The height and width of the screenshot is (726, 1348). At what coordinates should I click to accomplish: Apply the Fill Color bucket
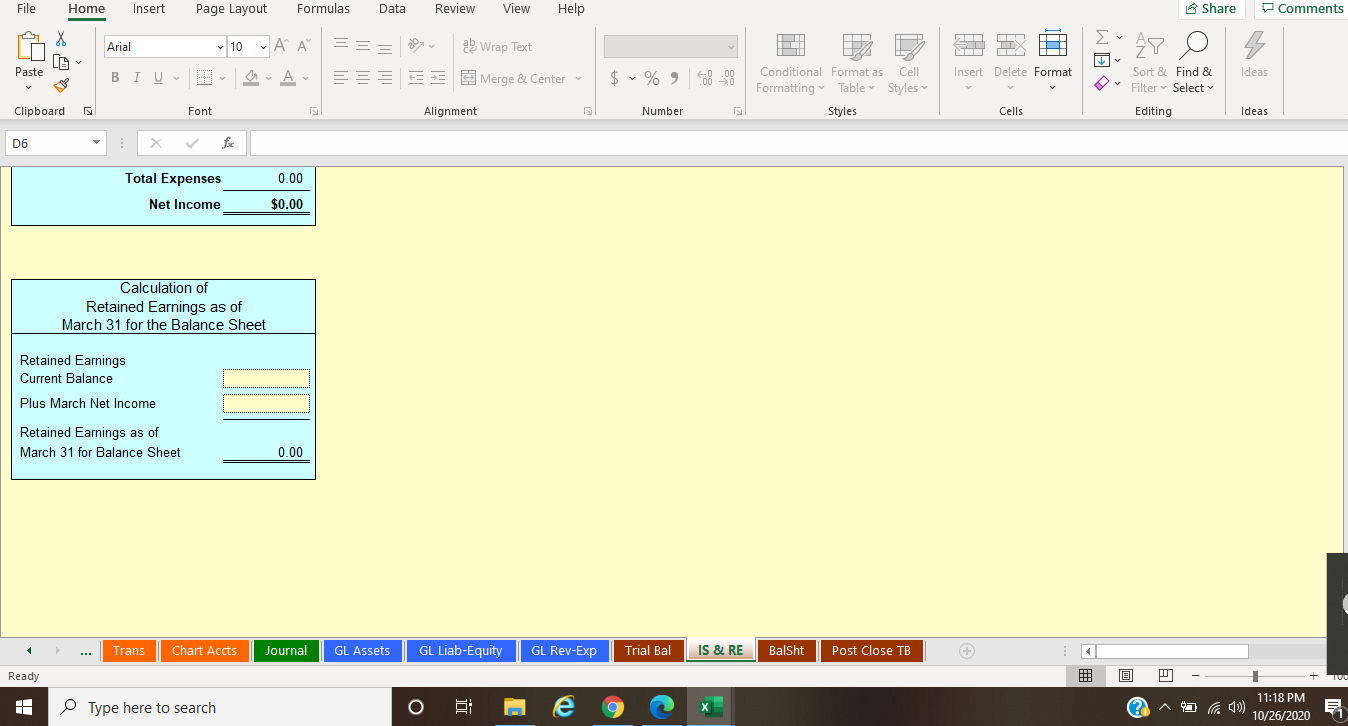tap(251, 78)
